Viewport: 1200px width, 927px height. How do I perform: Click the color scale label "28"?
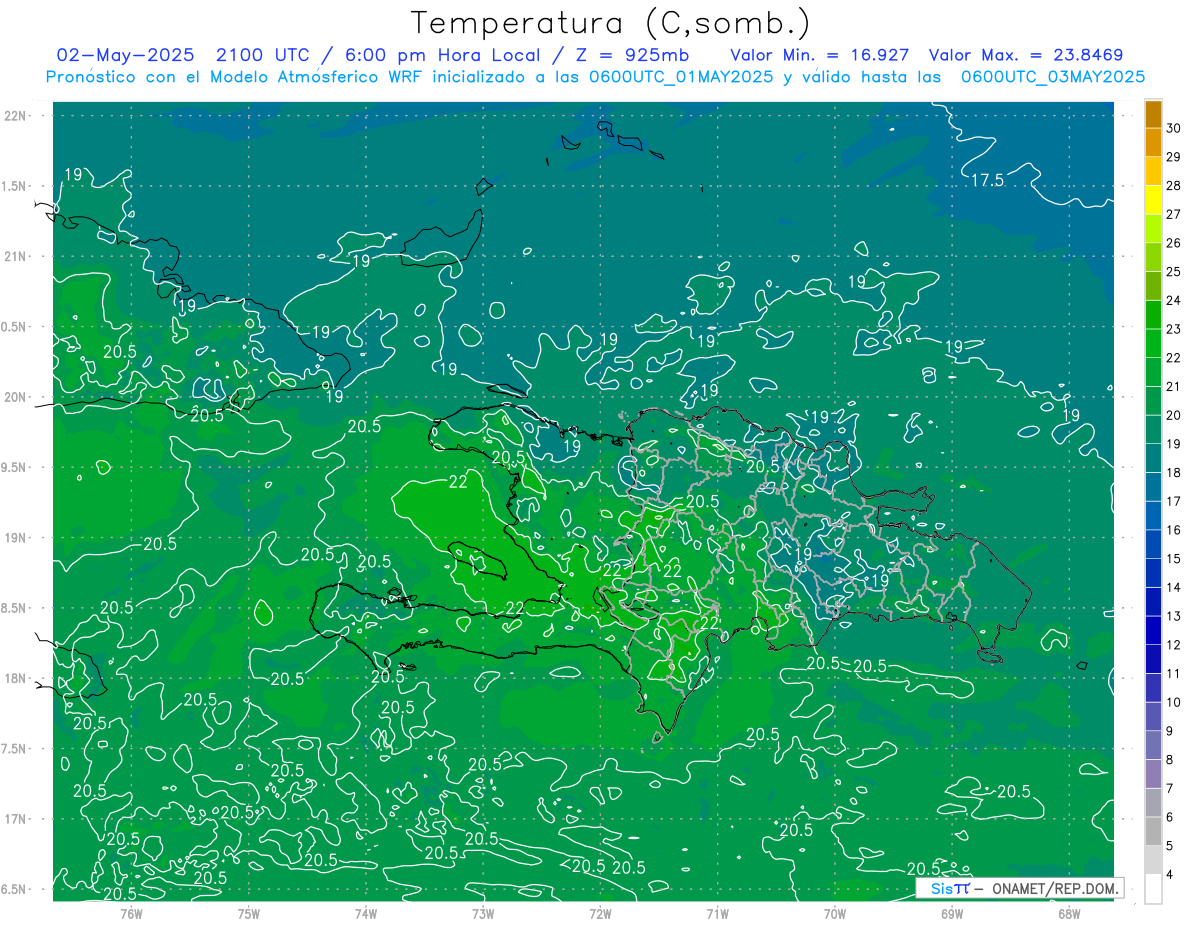pyautogui.click(x=1173, y=185)
